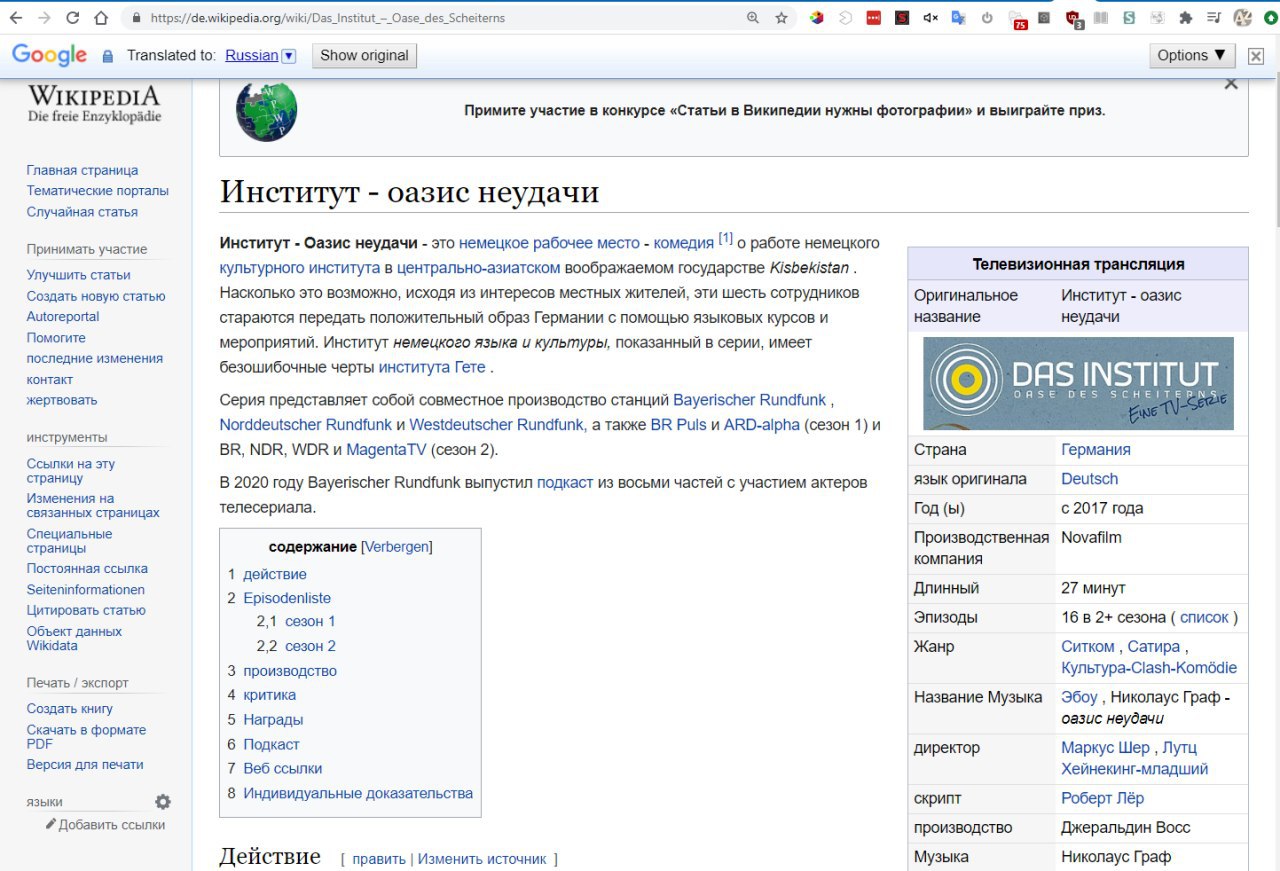Click the colorful hexagon extension icon

click(x=817, y=18)
